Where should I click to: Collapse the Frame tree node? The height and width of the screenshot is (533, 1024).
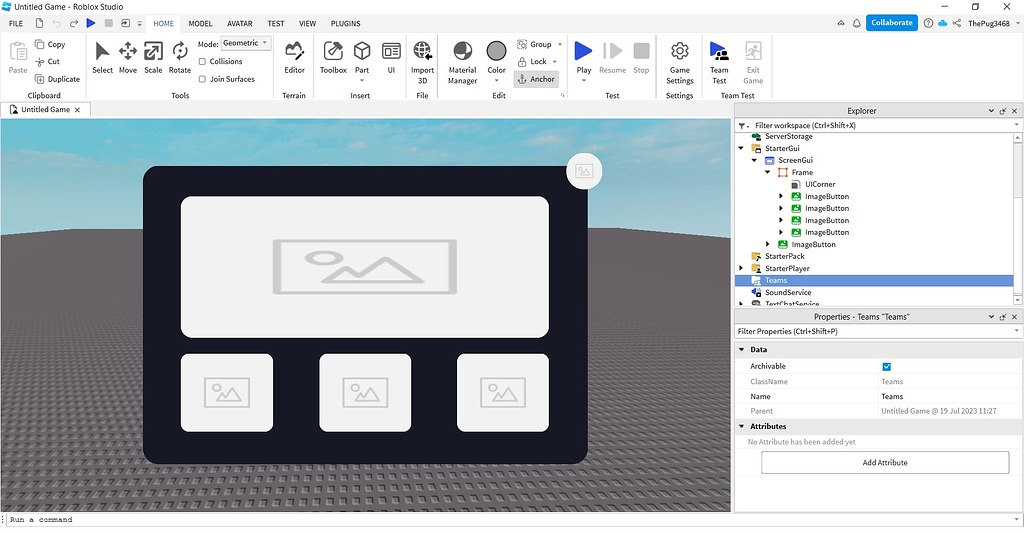(x=768, y=173)
